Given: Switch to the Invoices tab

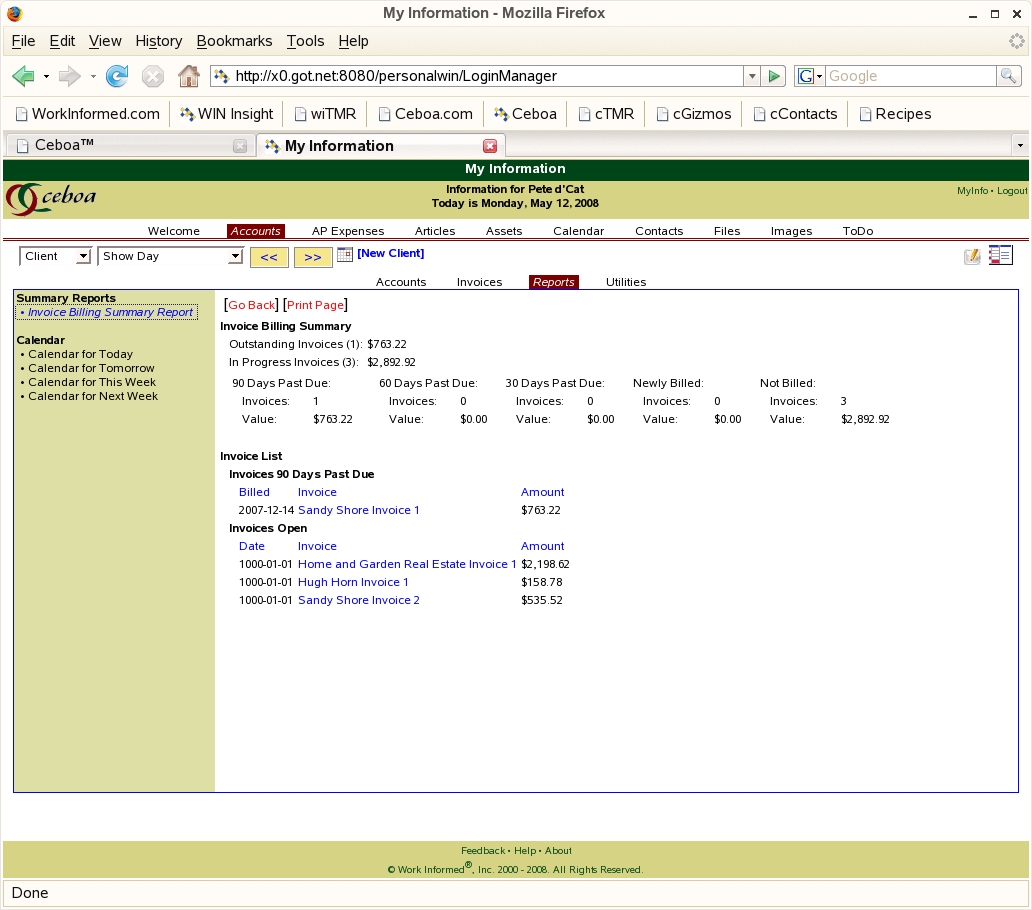Looking at the screenshot, I should [479, 282].
